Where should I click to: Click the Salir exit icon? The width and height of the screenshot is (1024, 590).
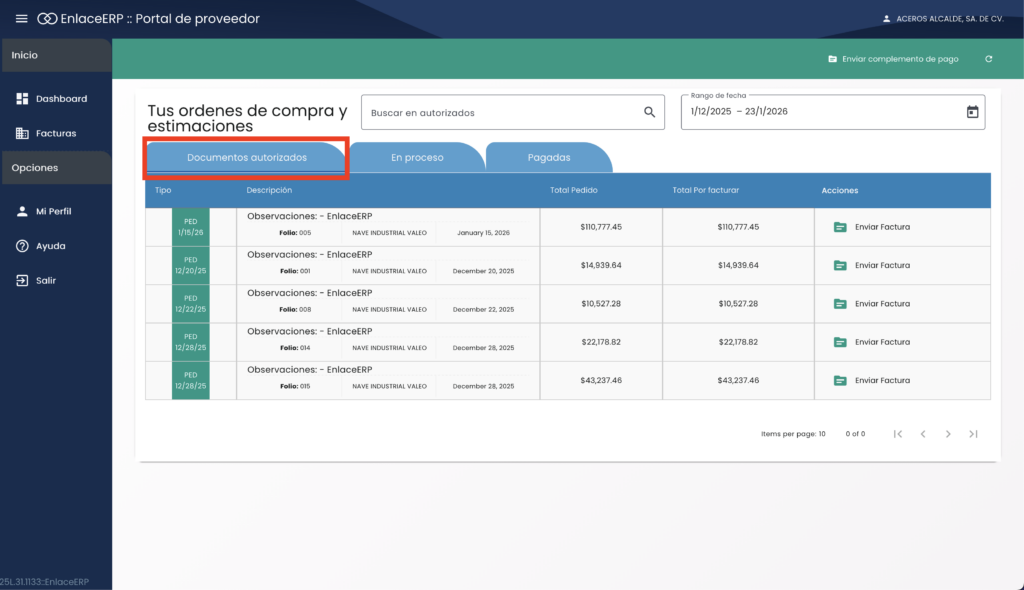tap(22, 280)
